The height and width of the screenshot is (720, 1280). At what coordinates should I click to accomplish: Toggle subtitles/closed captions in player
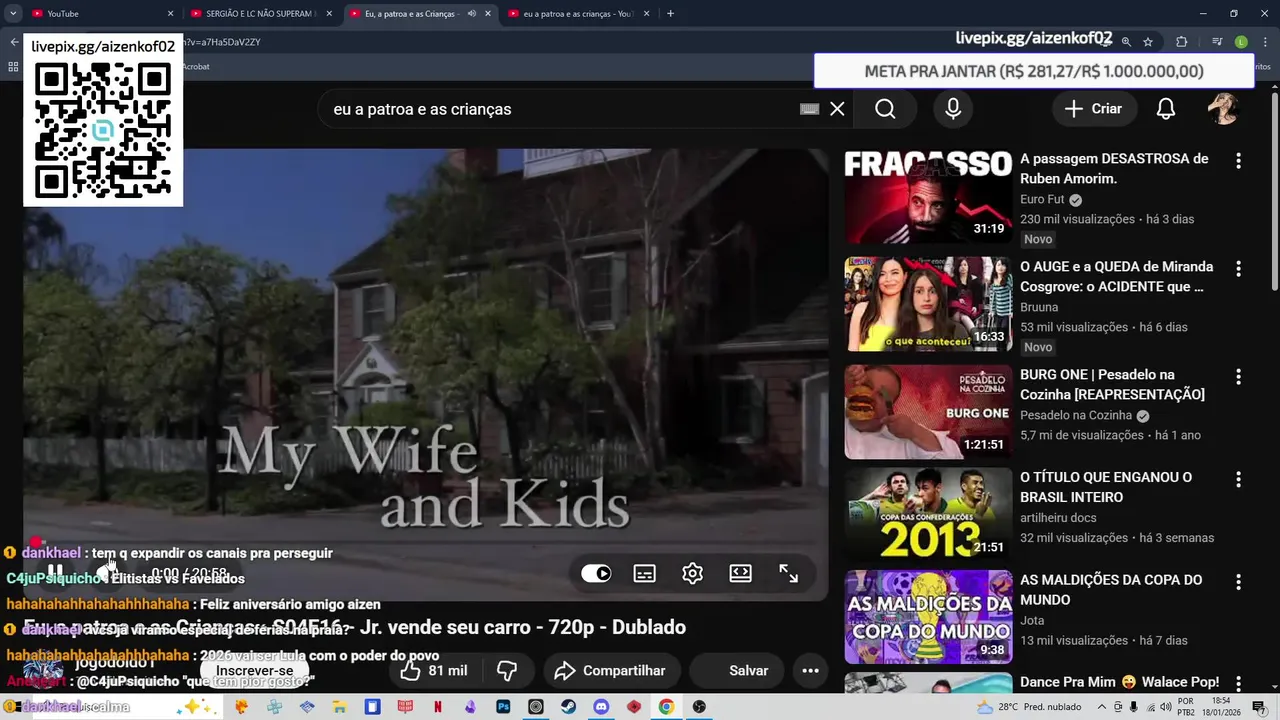[x=645, y=573]
